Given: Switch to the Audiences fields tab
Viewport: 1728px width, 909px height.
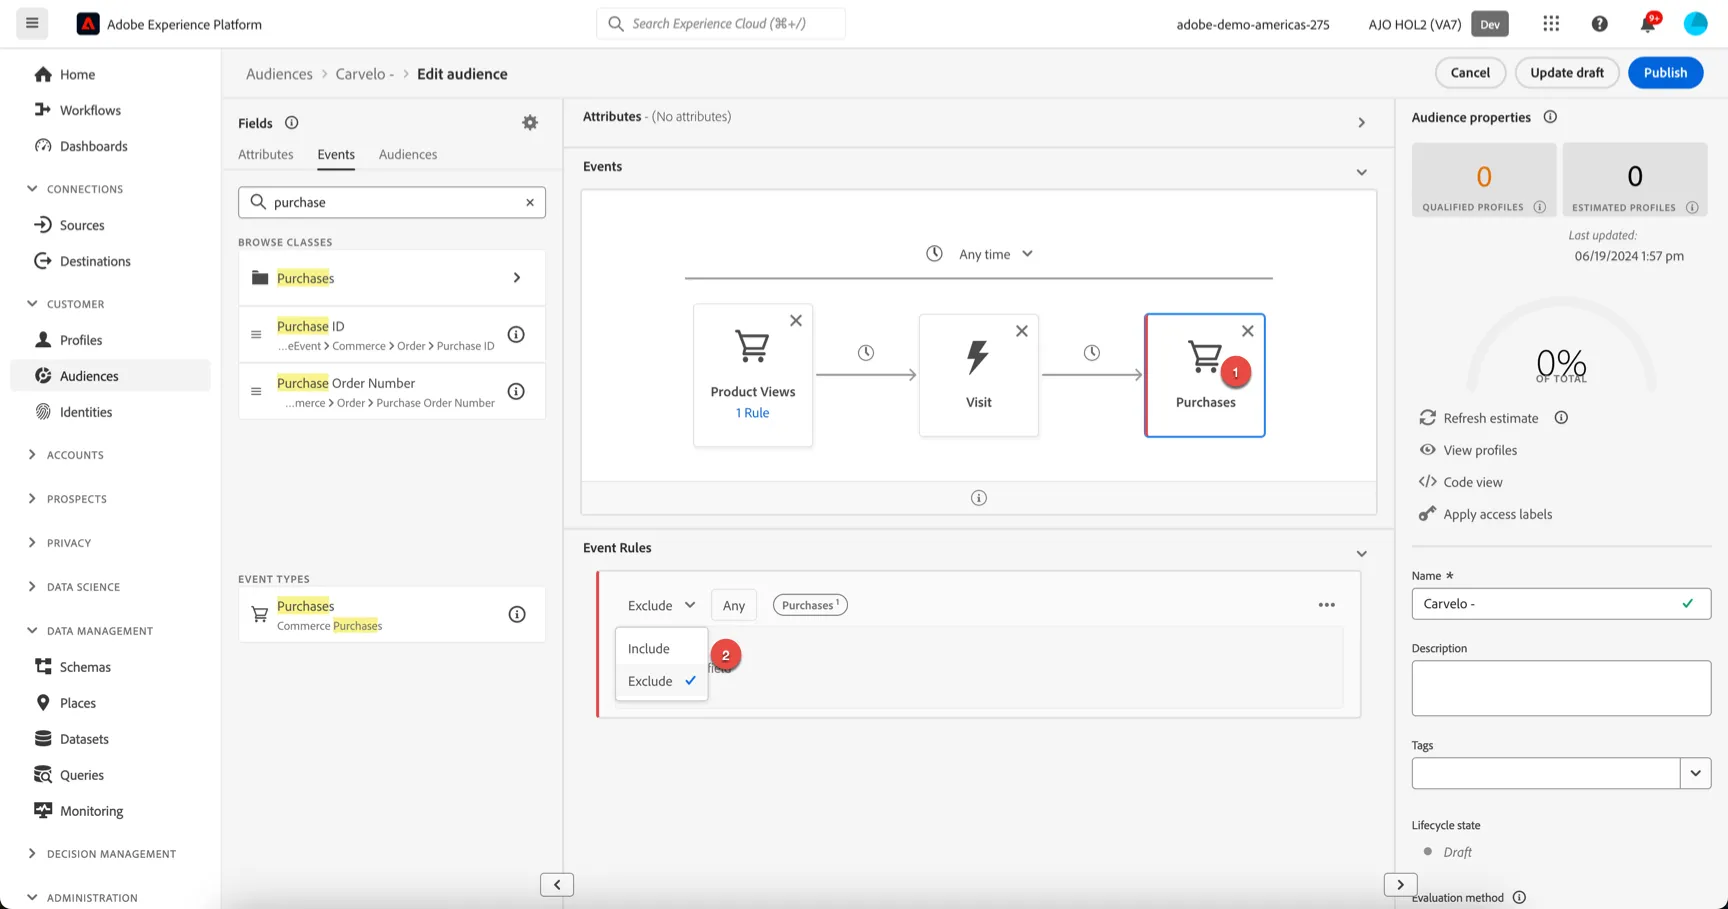Looking at the screenshot, I should point(408,154).
